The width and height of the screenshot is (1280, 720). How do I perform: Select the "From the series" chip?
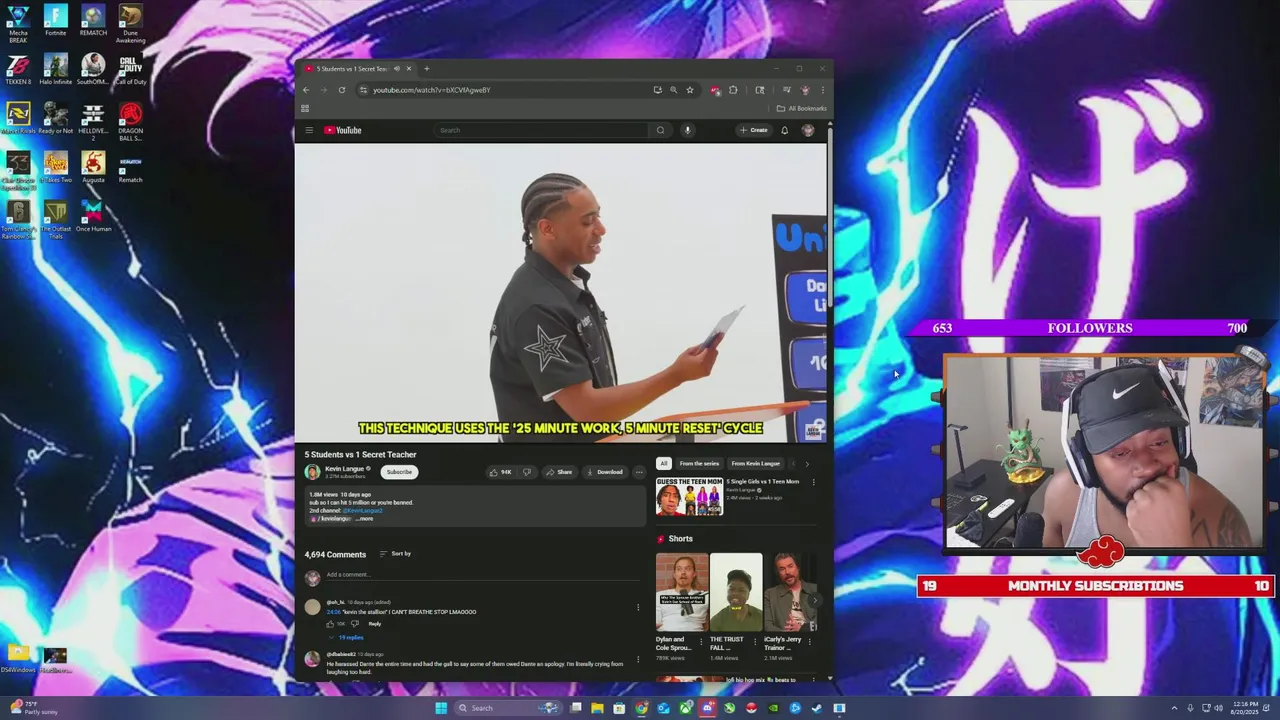699,464
